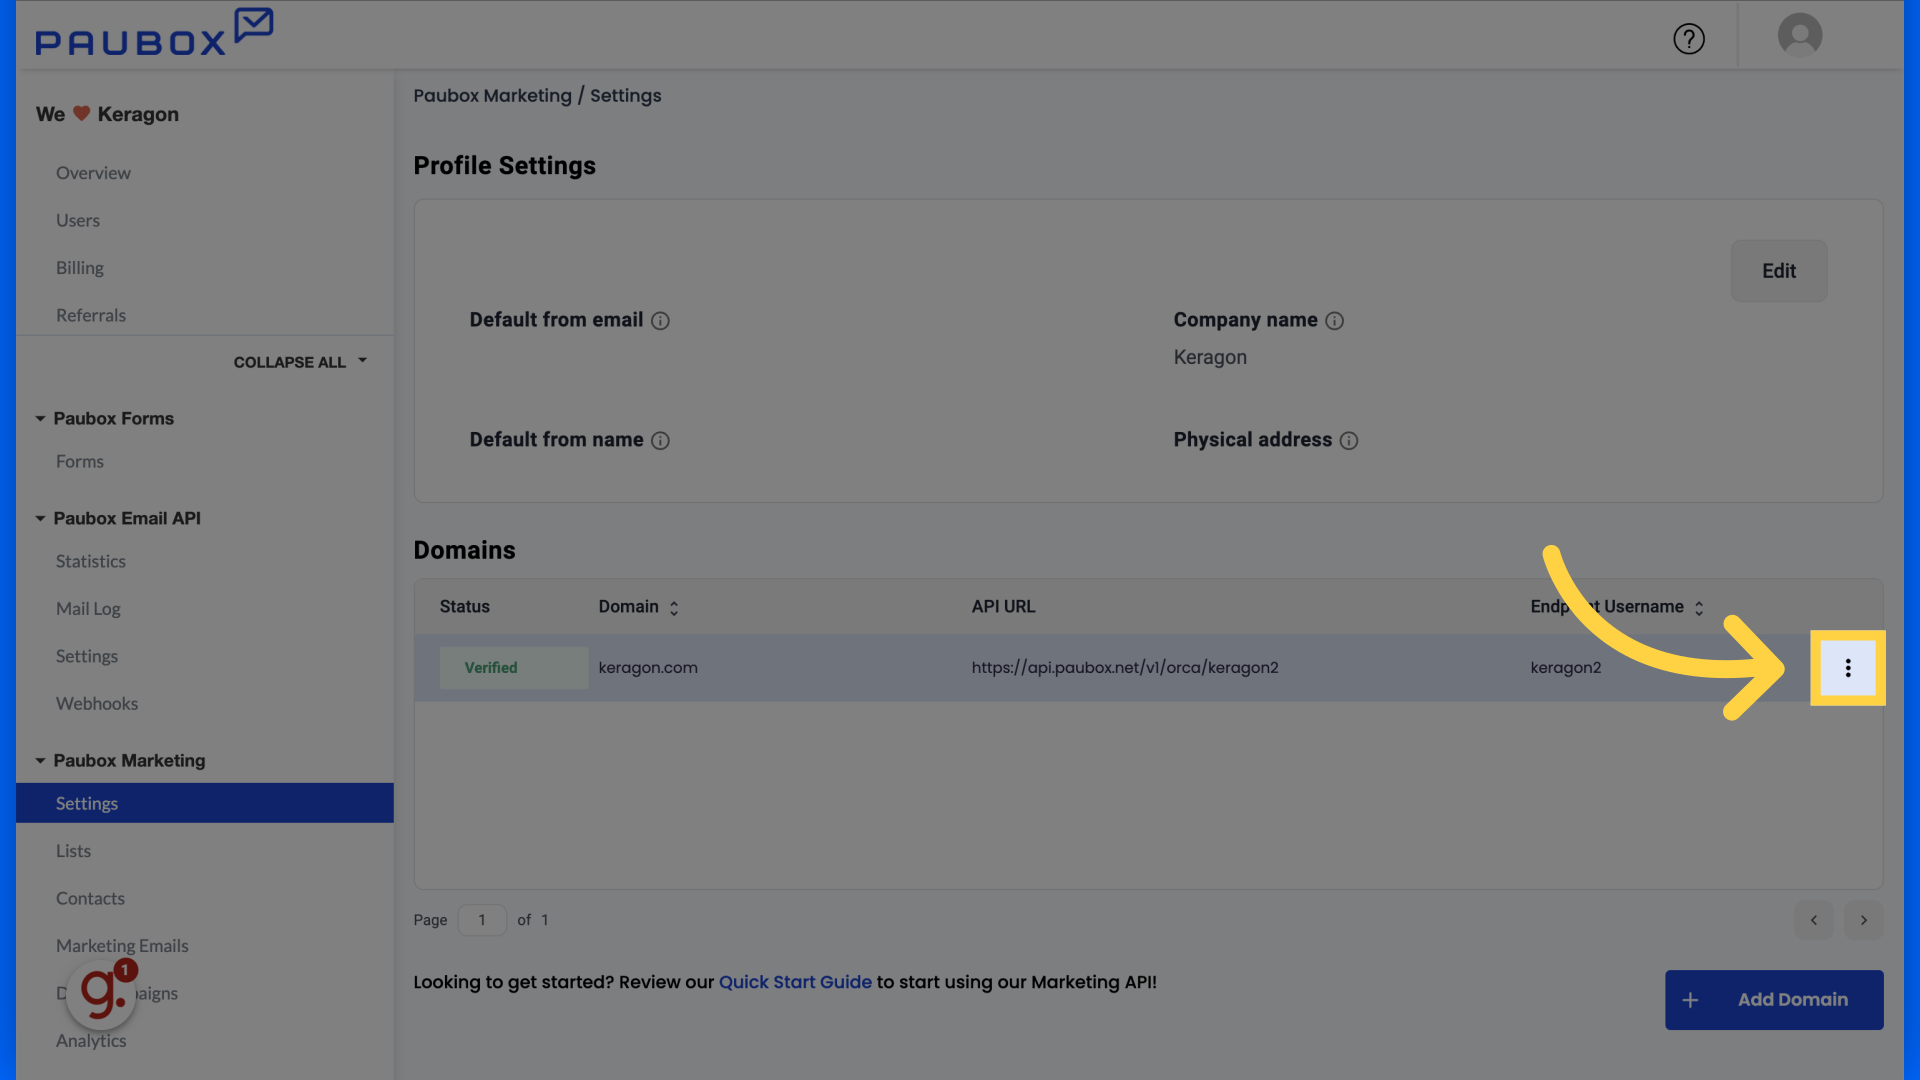1920x1080 pixels.
Task: Click the Paubox Marketing breadcrumb
Action: coord(492,96)
